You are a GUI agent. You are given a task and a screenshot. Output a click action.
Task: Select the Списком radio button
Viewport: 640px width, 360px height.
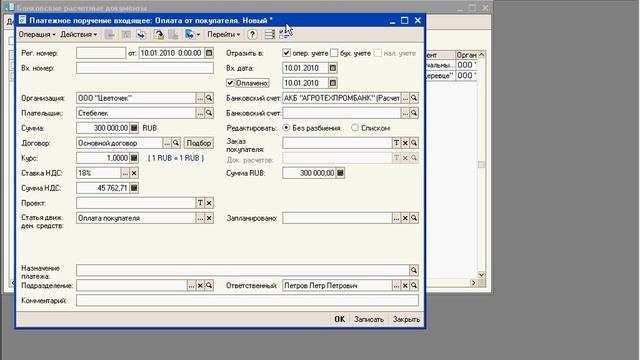pyautogui.click(x=355, y=128)
